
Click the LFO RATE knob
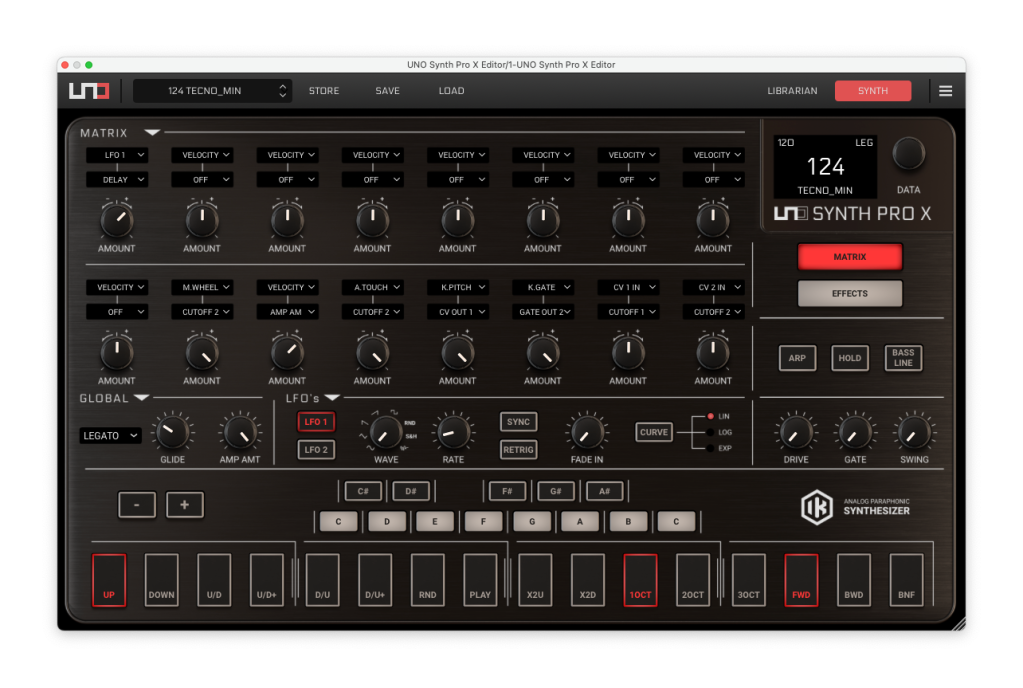[x=451, y=432]
